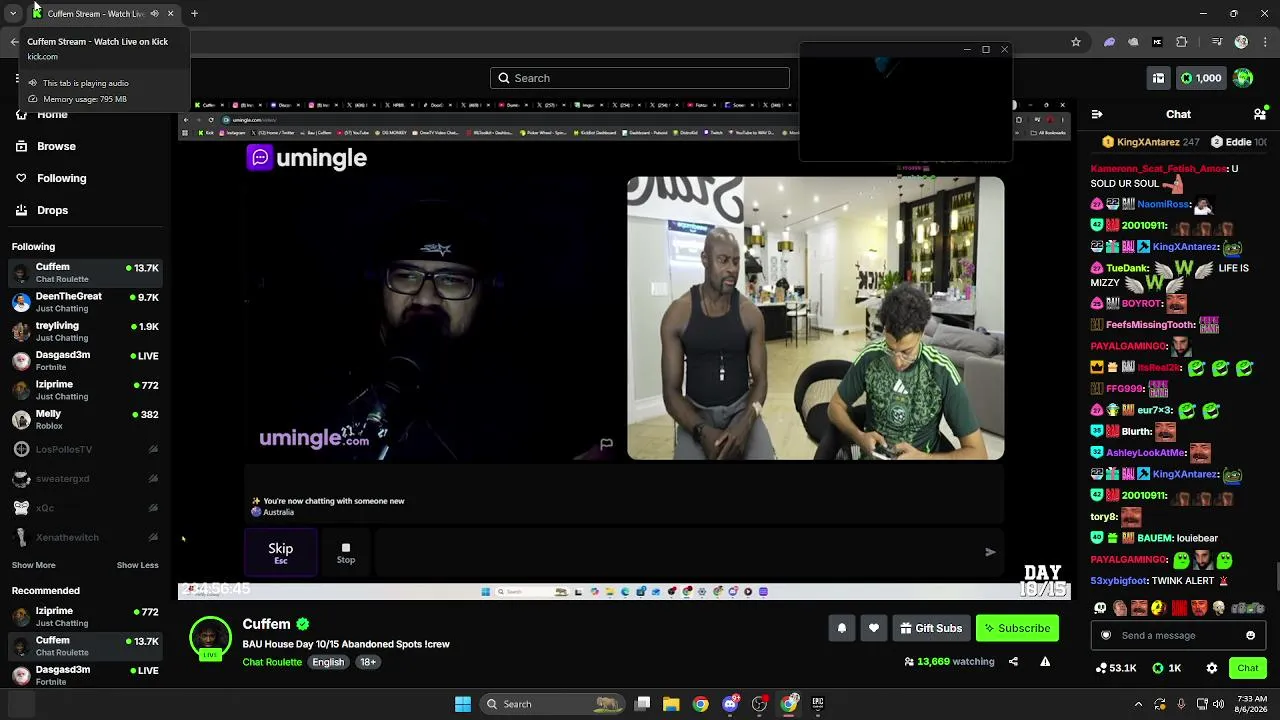The image size is (1280, 720).
Task: Mute the Cuffem Stream tab audio icon
Action: (x=154, y=14)
